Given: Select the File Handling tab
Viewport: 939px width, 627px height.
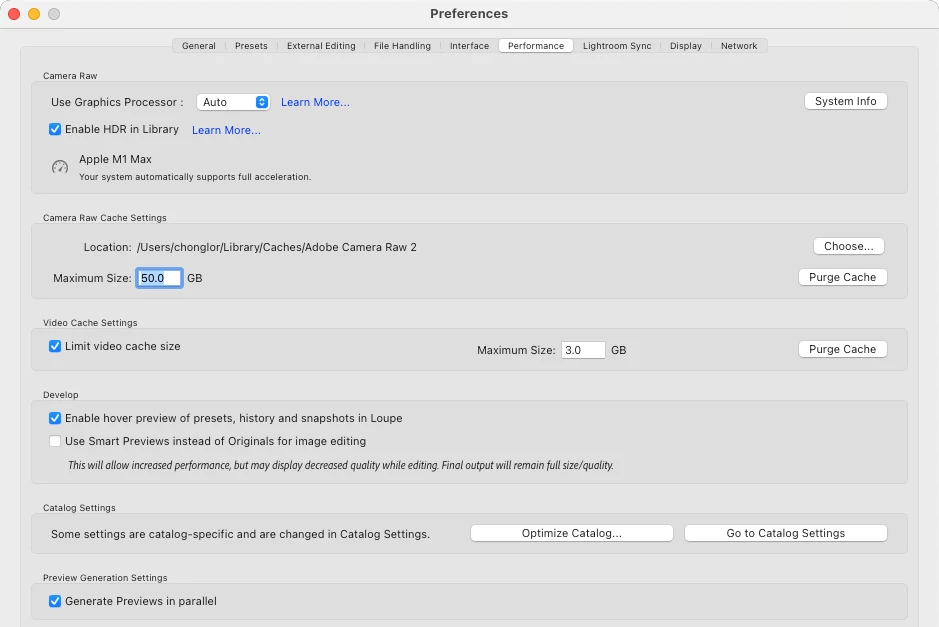Looking at the screenshot, I should point(402,46).
